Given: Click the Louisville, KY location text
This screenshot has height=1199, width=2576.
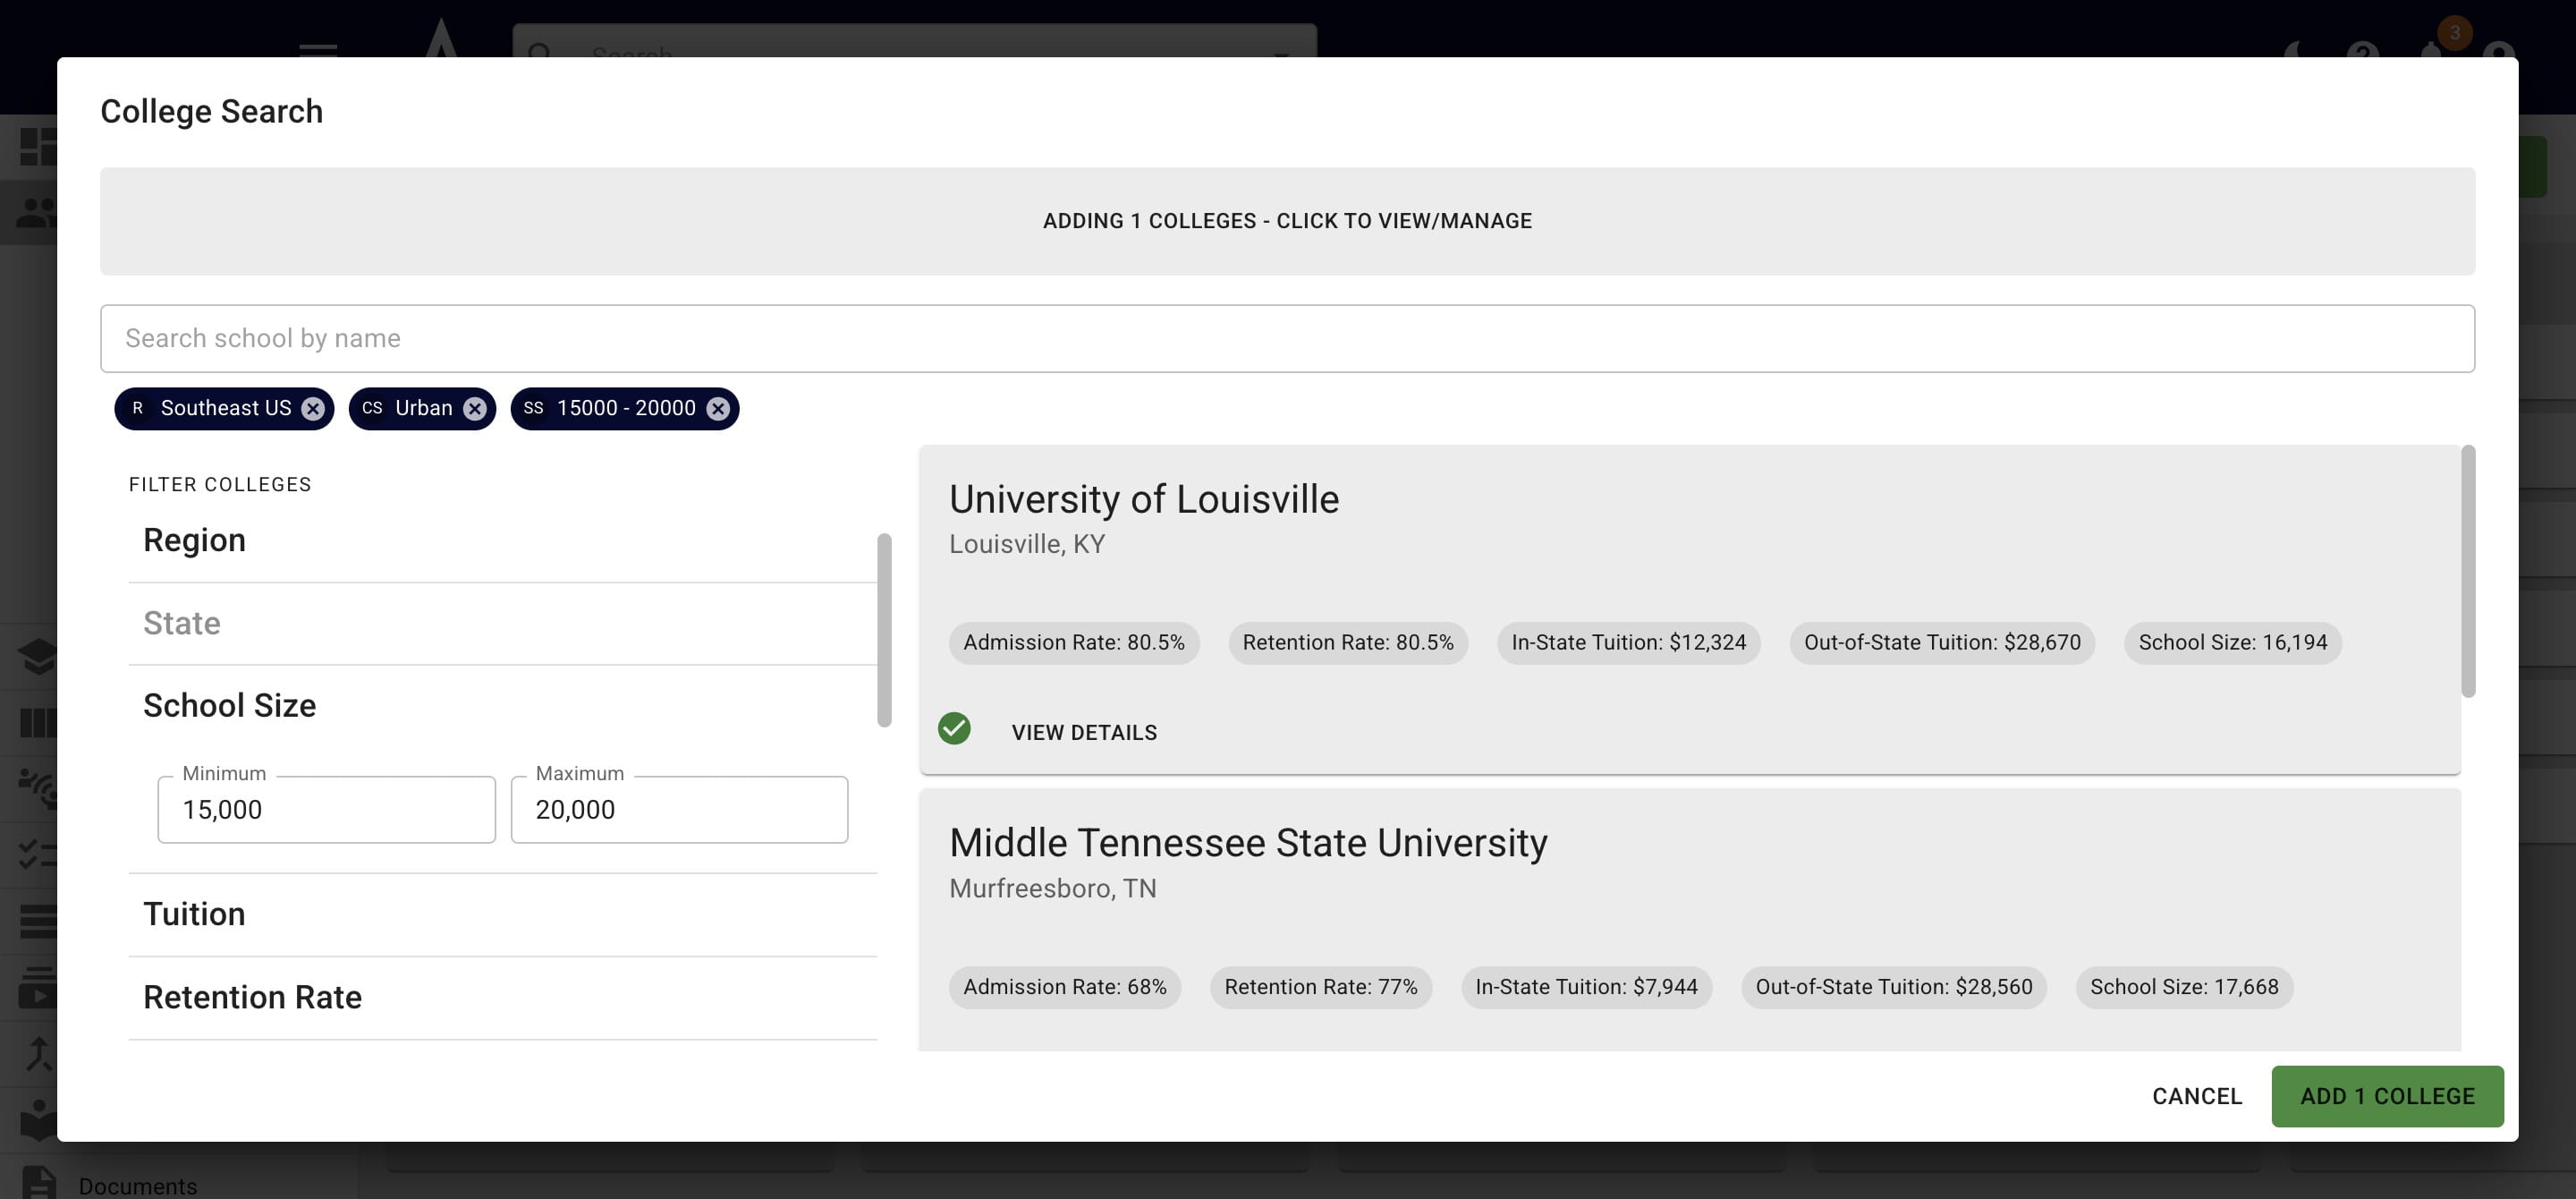Looking at the screenshot, I should [x=1027, y=544].
